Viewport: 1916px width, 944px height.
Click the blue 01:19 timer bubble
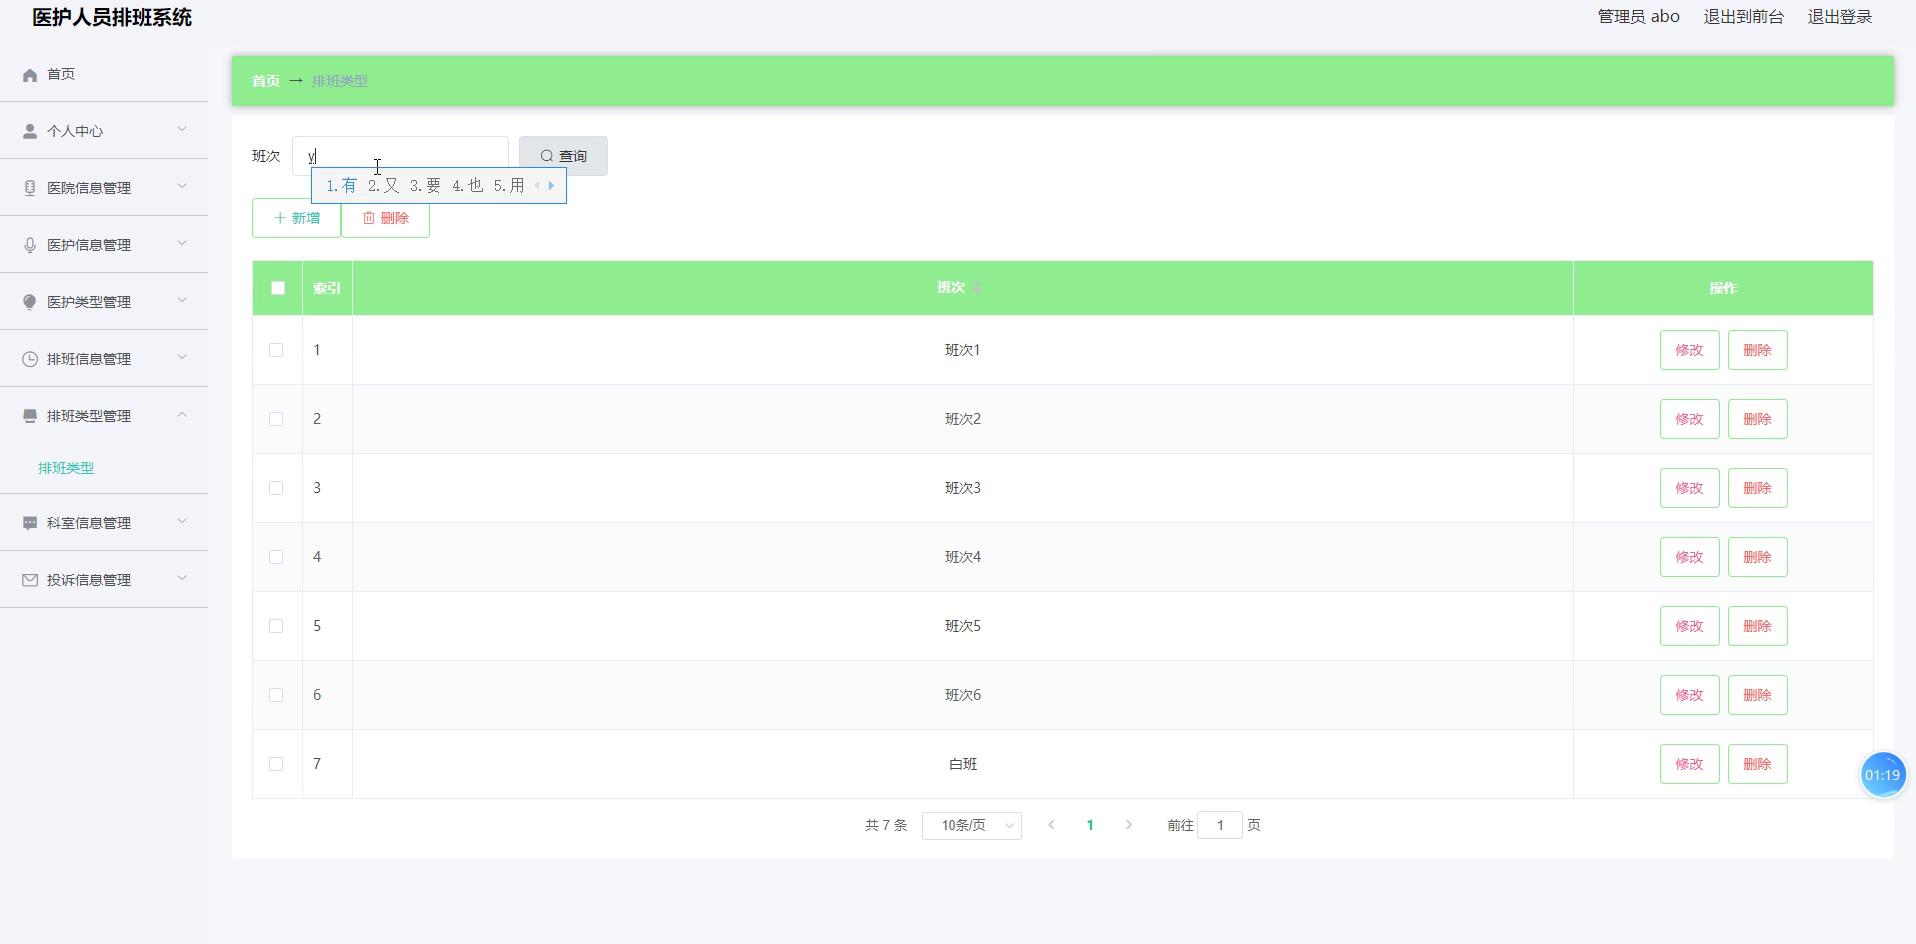tap(1882, 775)
